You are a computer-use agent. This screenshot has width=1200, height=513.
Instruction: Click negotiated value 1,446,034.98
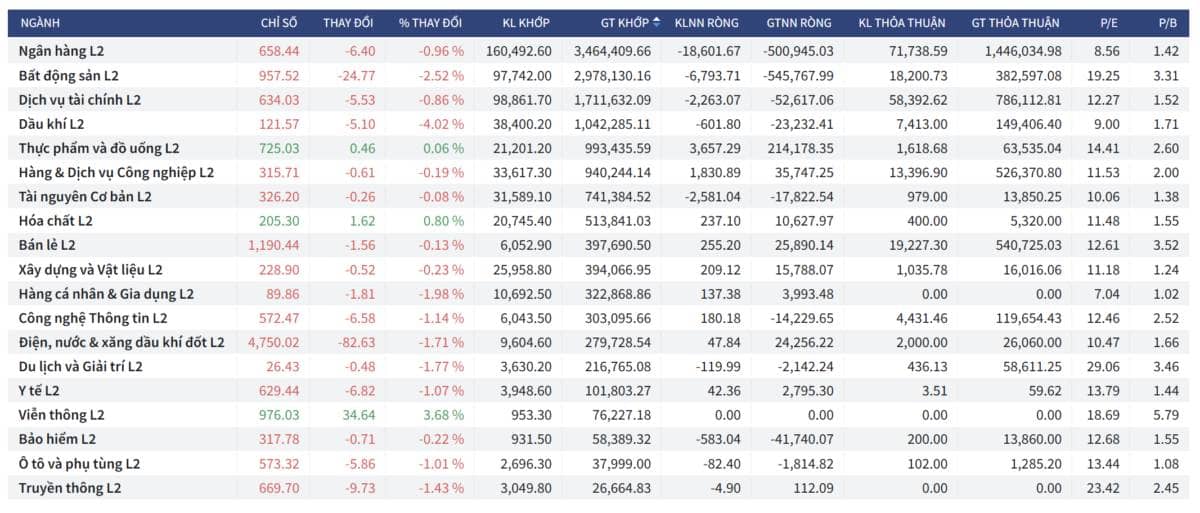(x=1023, y=50)
